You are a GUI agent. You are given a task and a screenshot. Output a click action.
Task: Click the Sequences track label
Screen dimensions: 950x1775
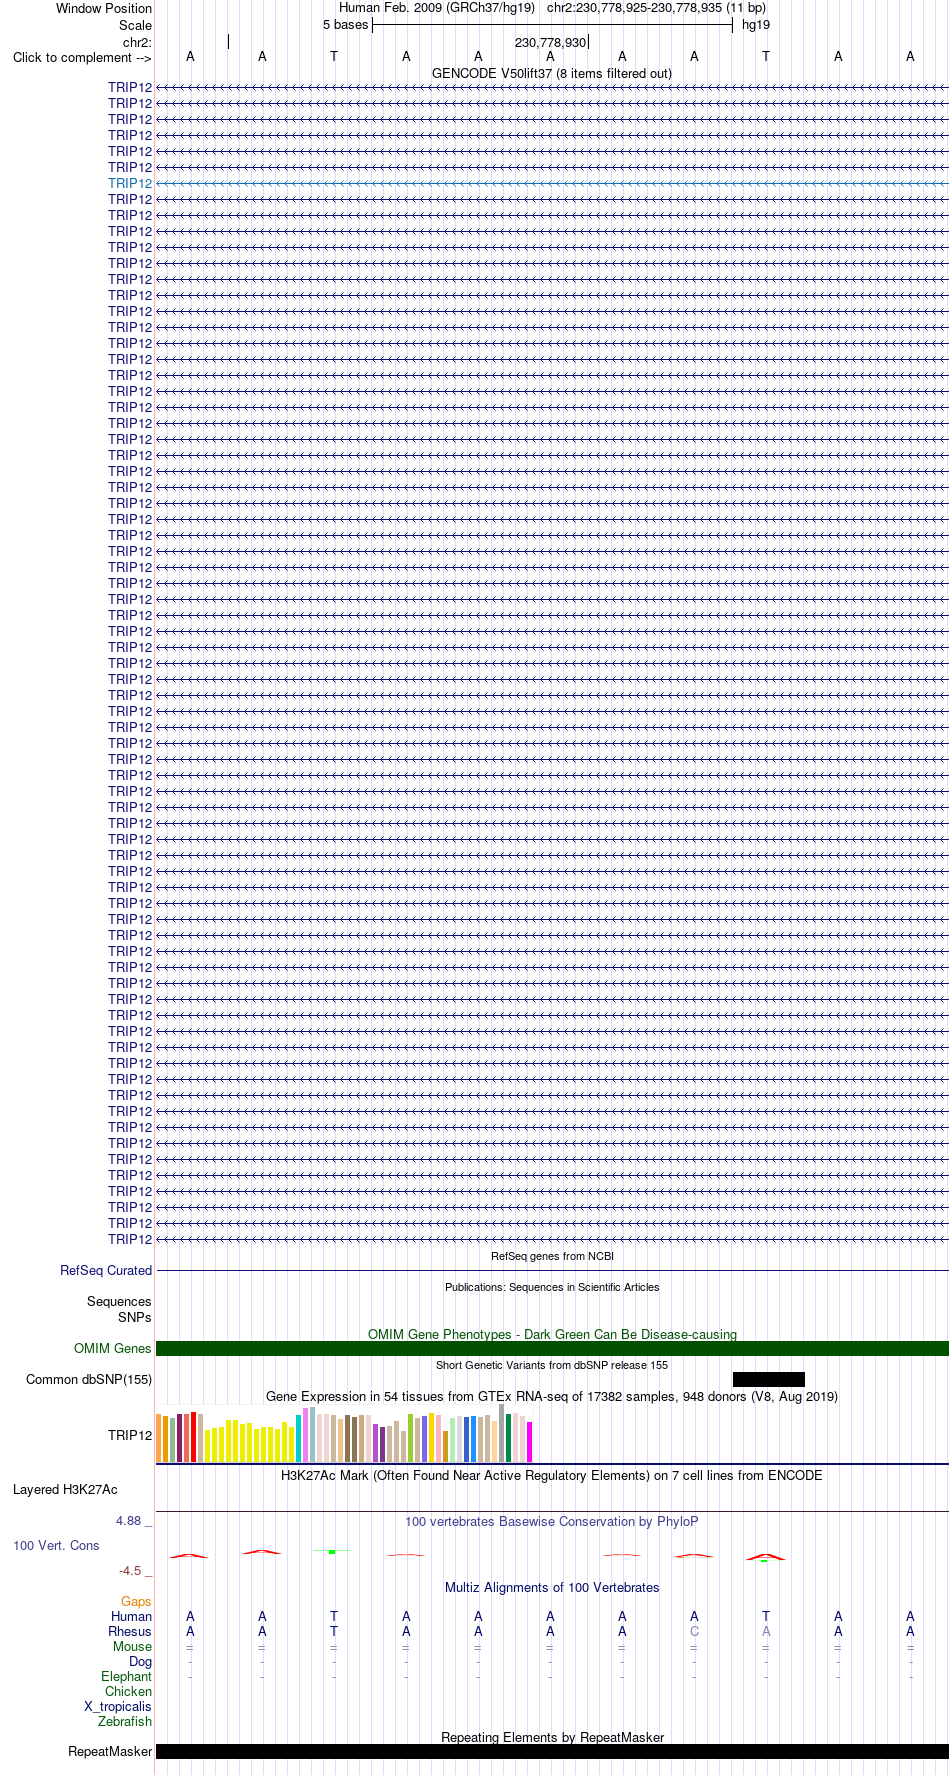click(x=119, y=1302)
